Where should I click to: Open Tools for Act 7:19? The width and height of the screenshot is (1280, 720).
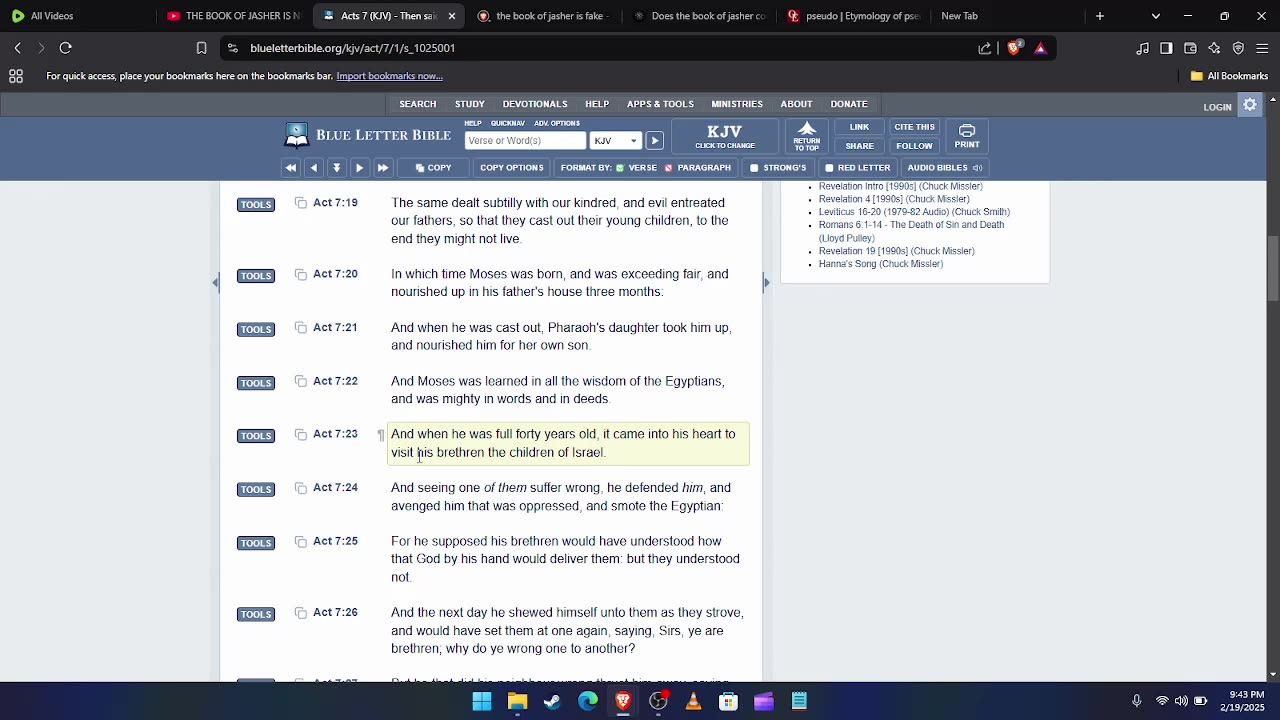(x=256, y=205)
